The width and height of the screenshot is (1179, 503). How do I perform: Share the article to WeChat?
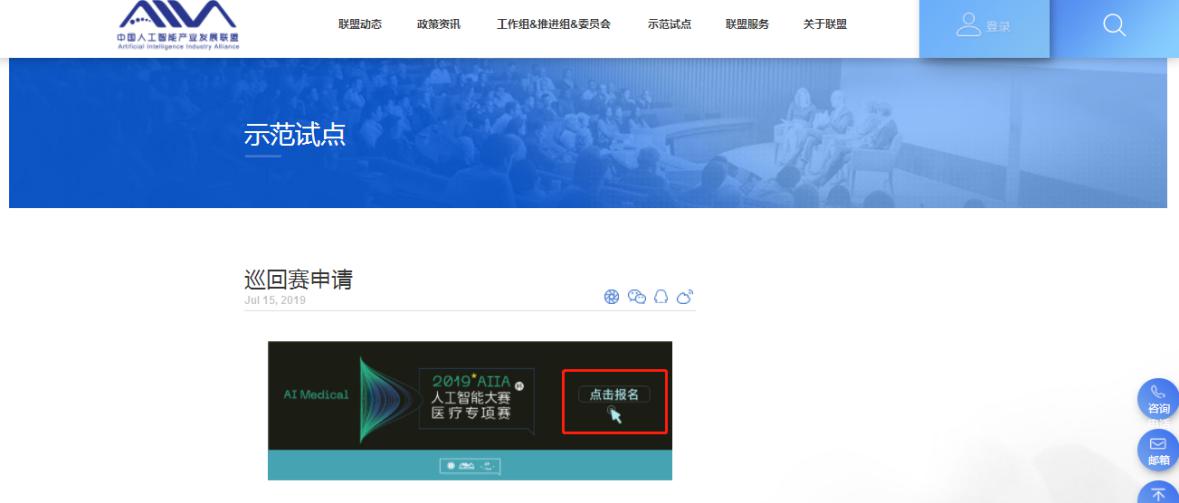637,296
